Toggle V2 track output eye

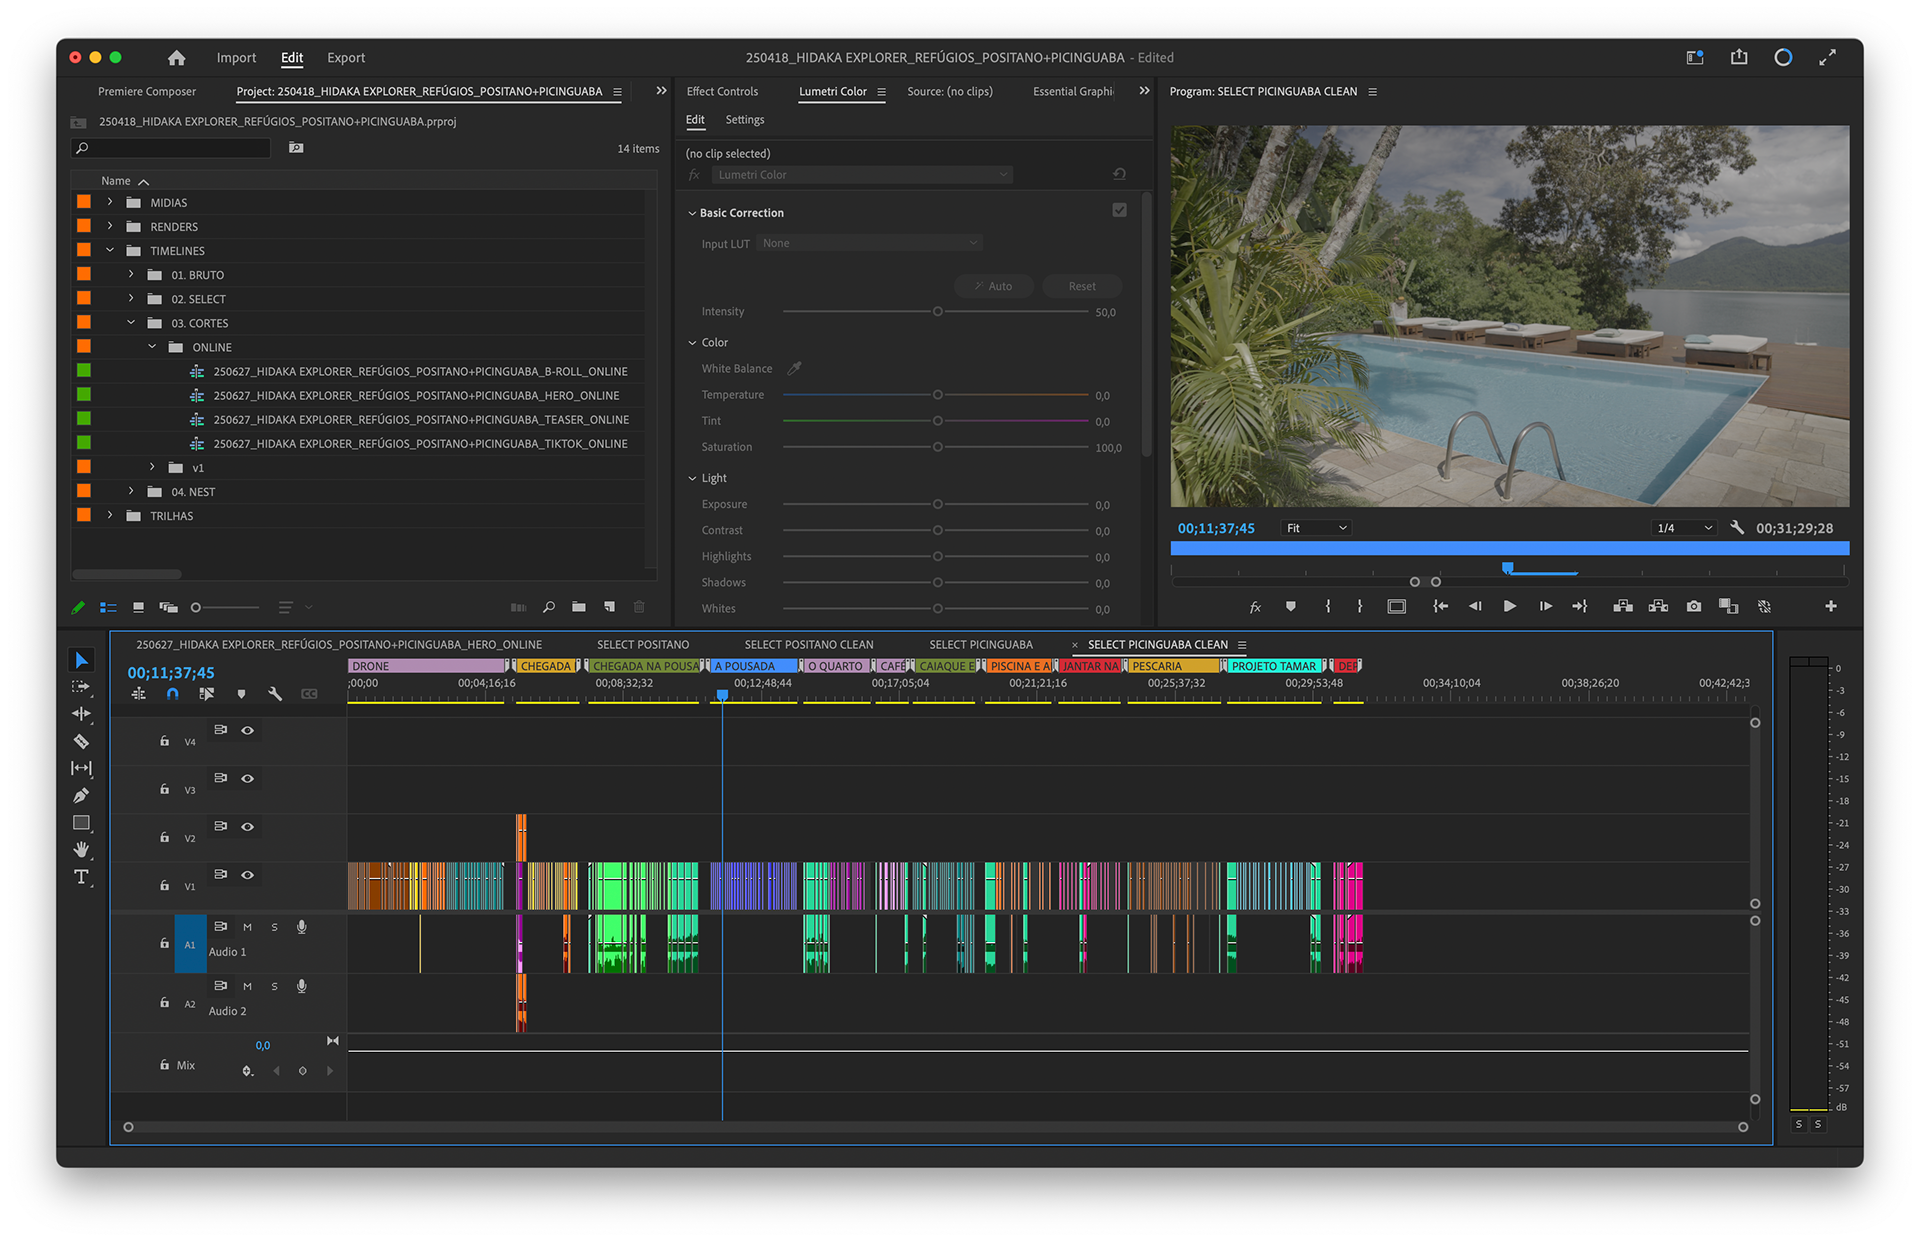(x=247, y=827)
